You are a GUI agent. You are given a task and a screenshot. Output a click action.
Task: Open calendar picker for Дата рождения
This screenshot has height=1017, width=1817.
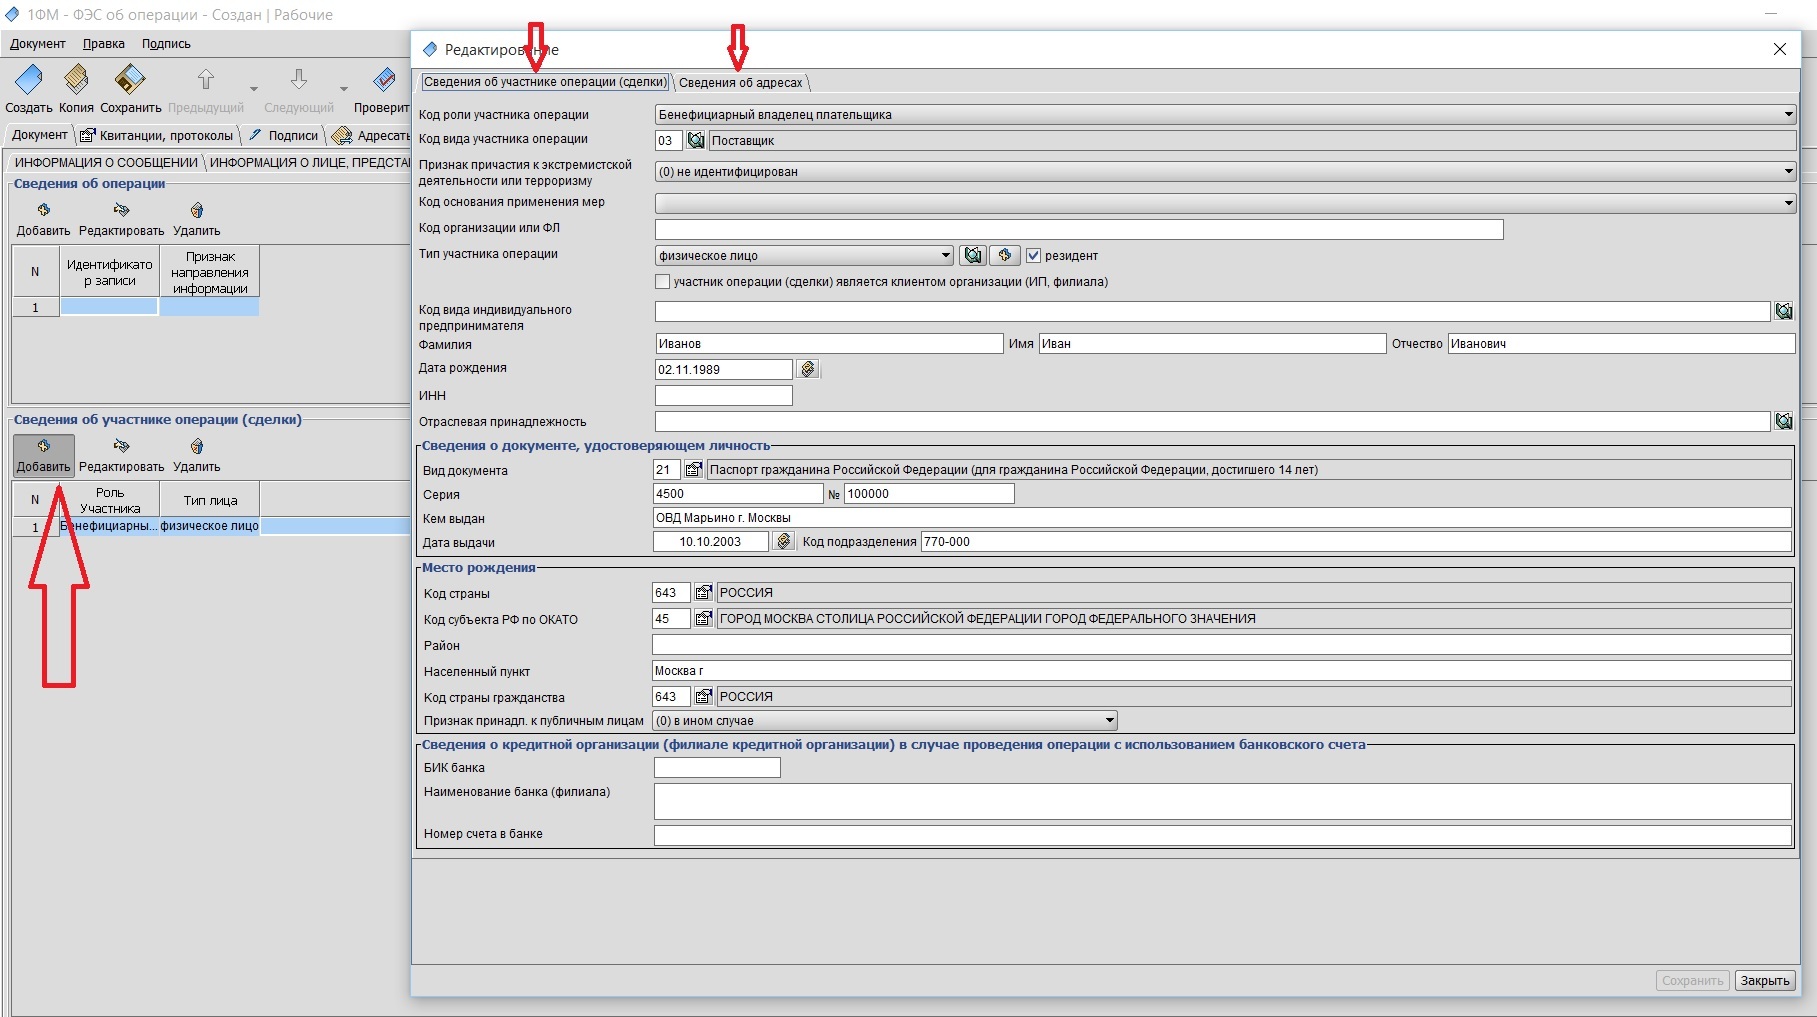(x=808, y=369)
